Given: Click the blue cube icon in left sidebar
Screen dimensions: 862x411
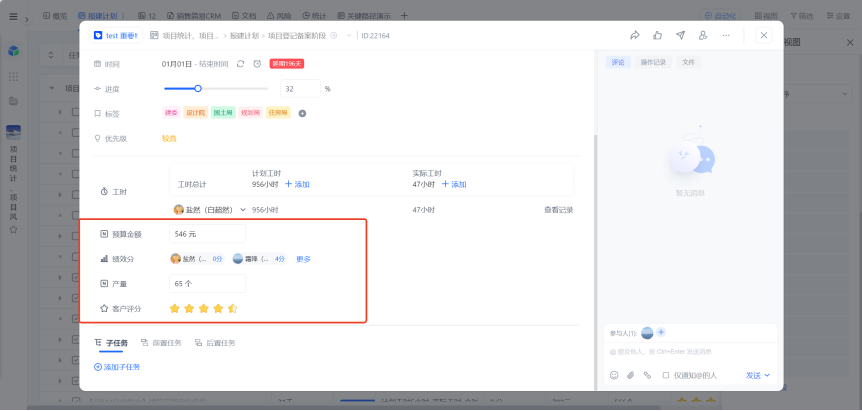Looking at the screenshot, I should (14, 51).
